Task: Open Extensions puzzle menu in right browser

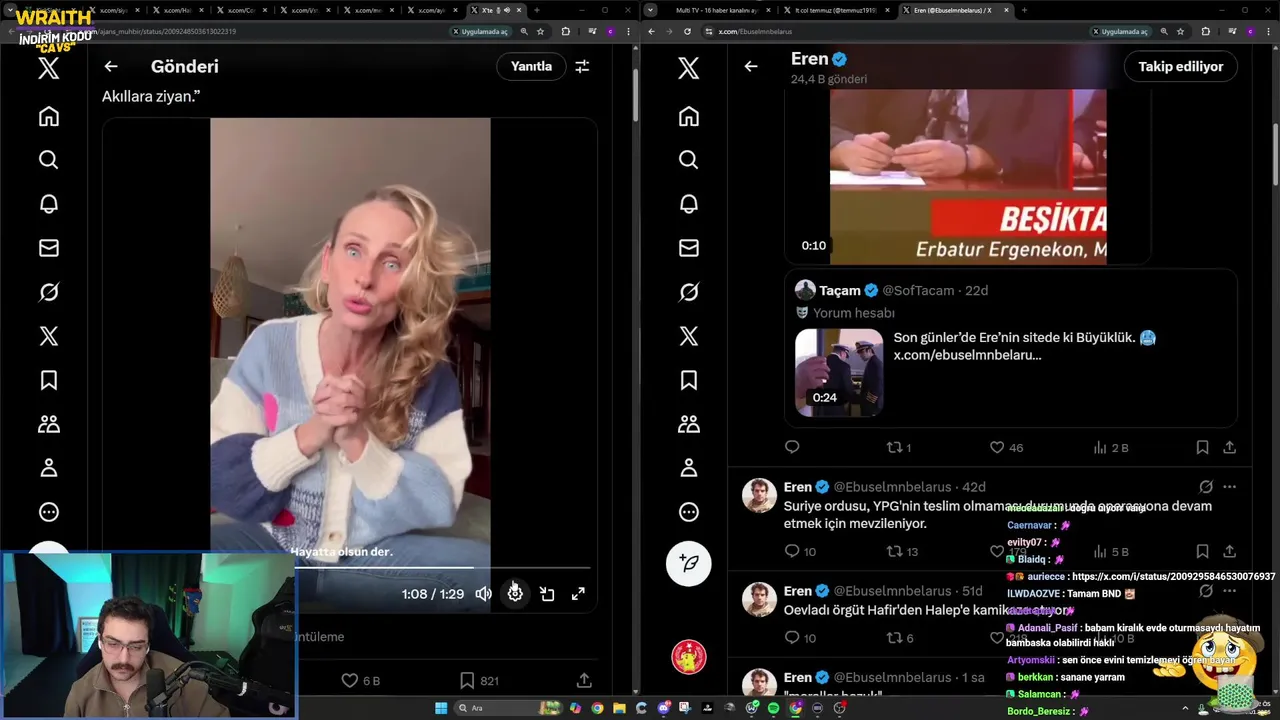Action: pyautogui.click(x=1205, y=31)
